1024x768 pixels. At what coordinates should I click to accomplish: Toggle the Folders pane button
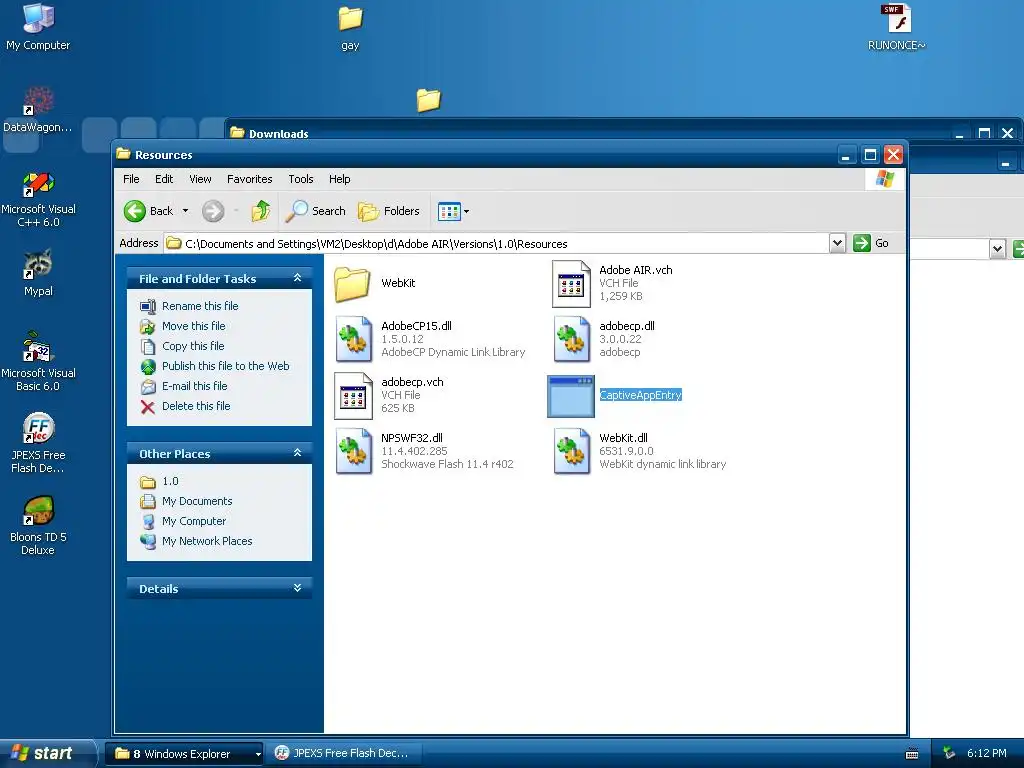point(389,211)
